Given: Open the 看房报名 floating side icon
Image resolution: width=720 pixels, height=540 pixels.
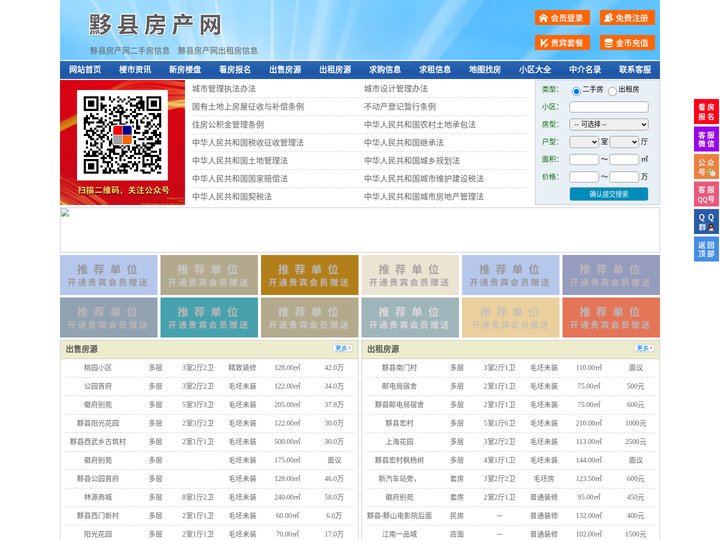Looking at the screenshot, I should click(x=706, y=112).
